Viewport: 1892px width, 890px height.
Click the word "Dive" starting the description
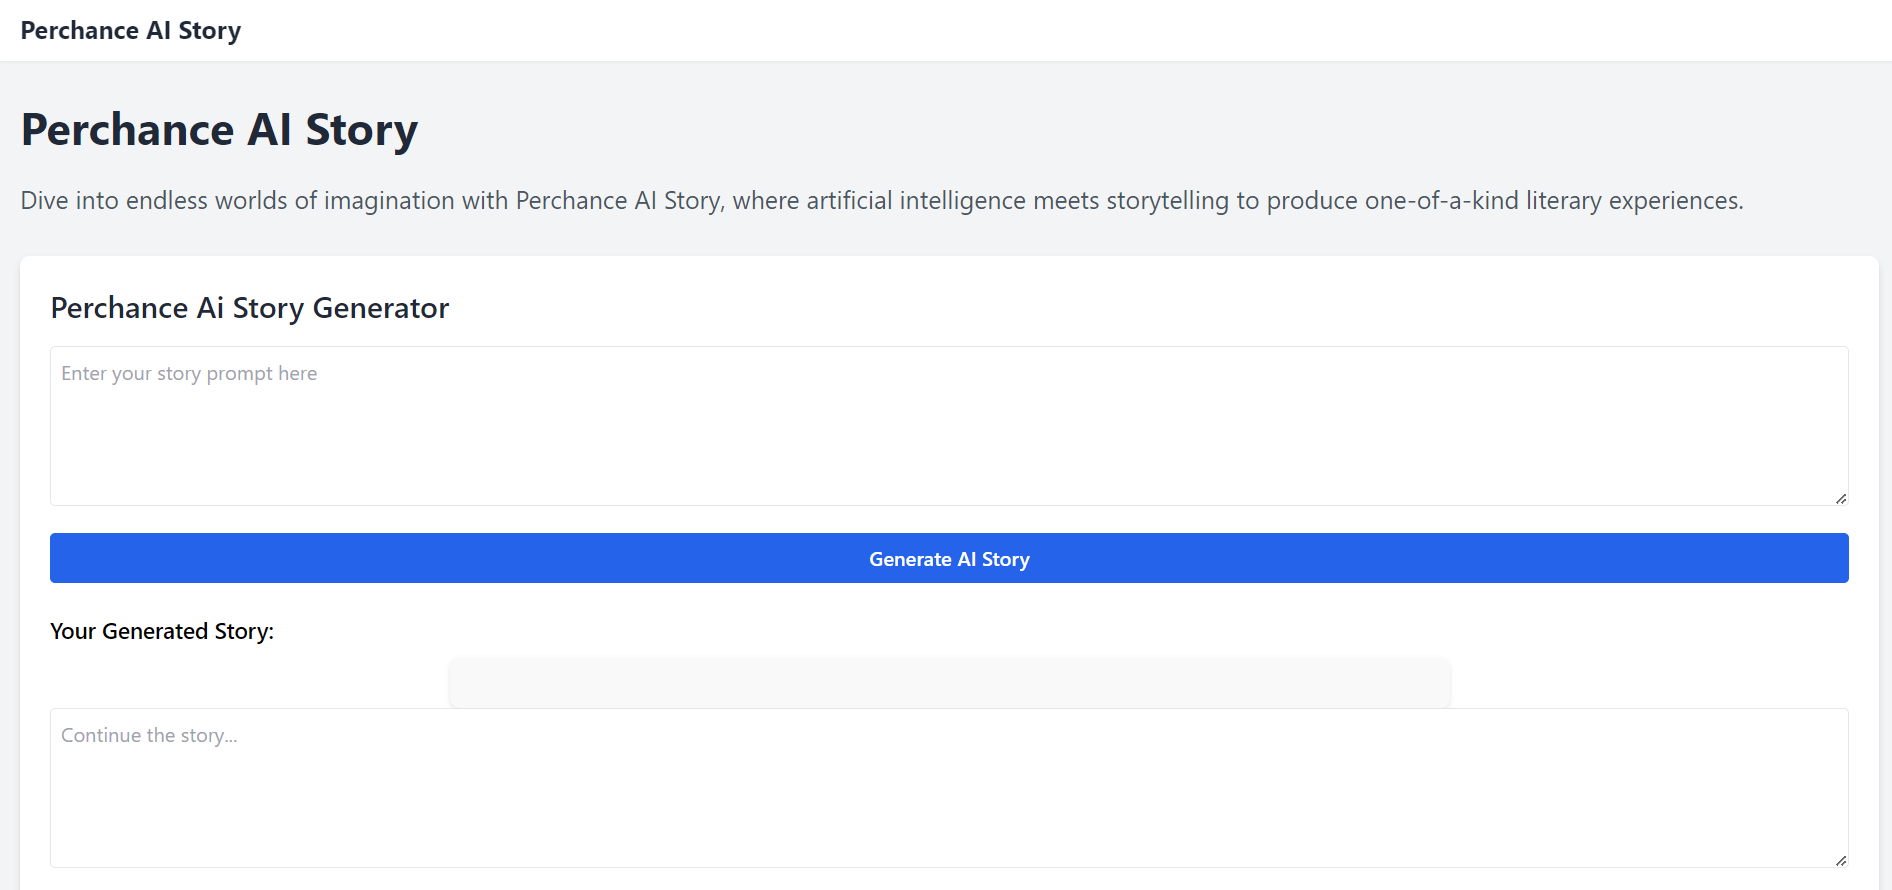pos(45,201)
